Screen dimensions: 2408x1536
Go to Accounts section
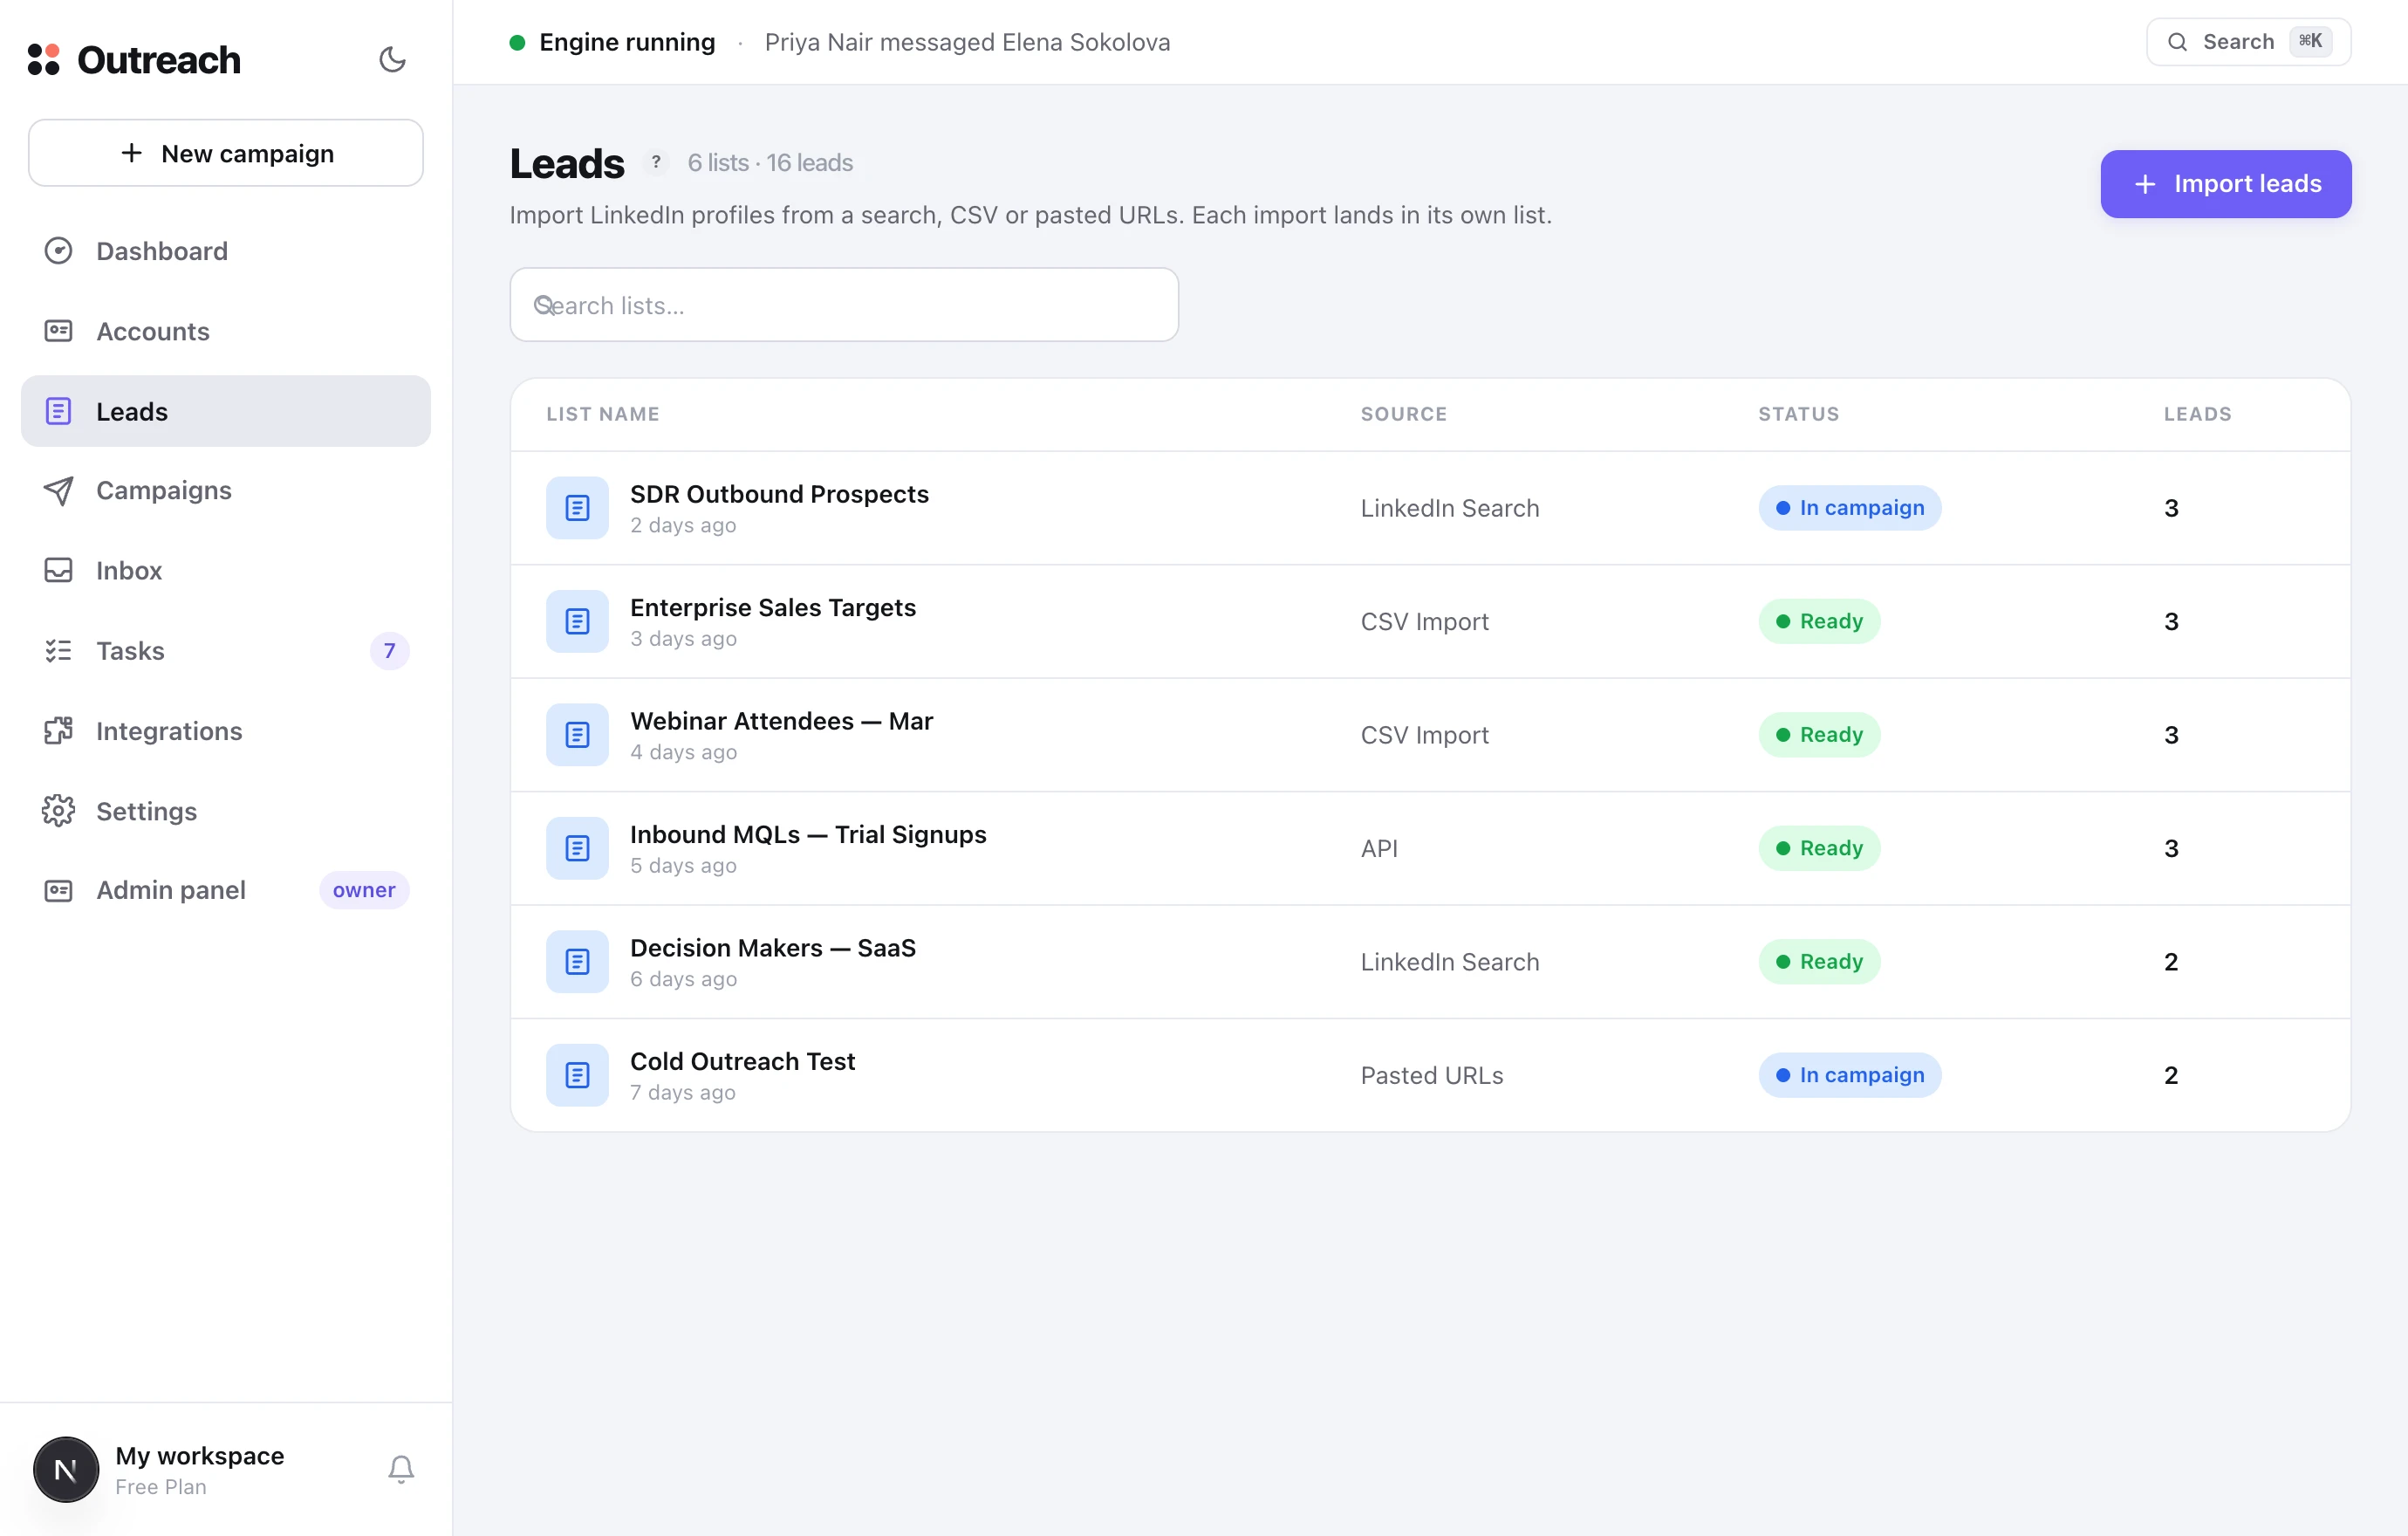[x=226, y=331]
